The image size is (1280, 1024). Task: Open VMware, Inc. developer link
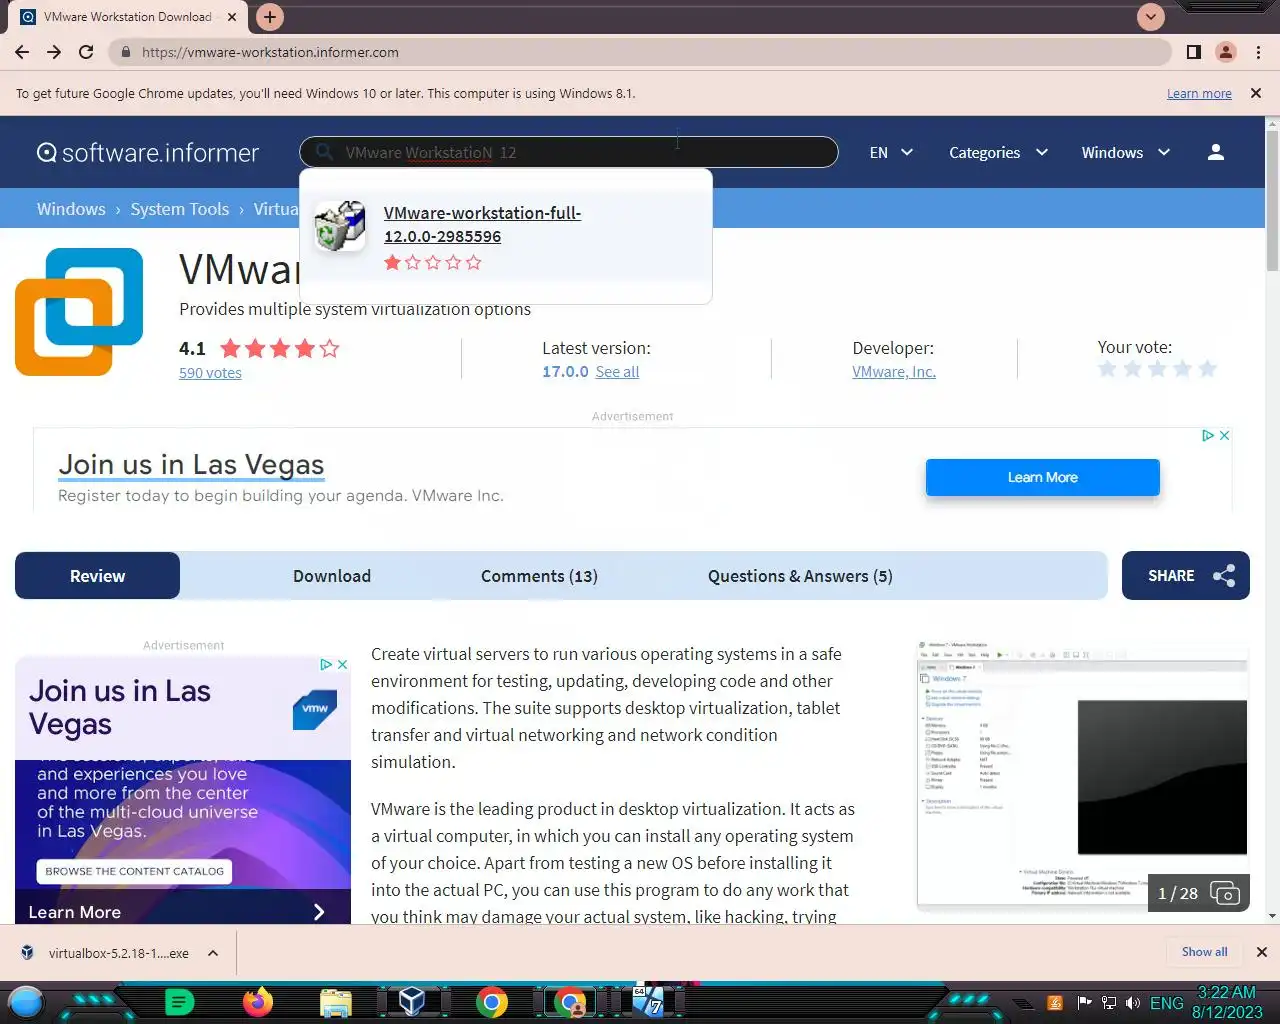pyautogui.click(x=894, y=371)
